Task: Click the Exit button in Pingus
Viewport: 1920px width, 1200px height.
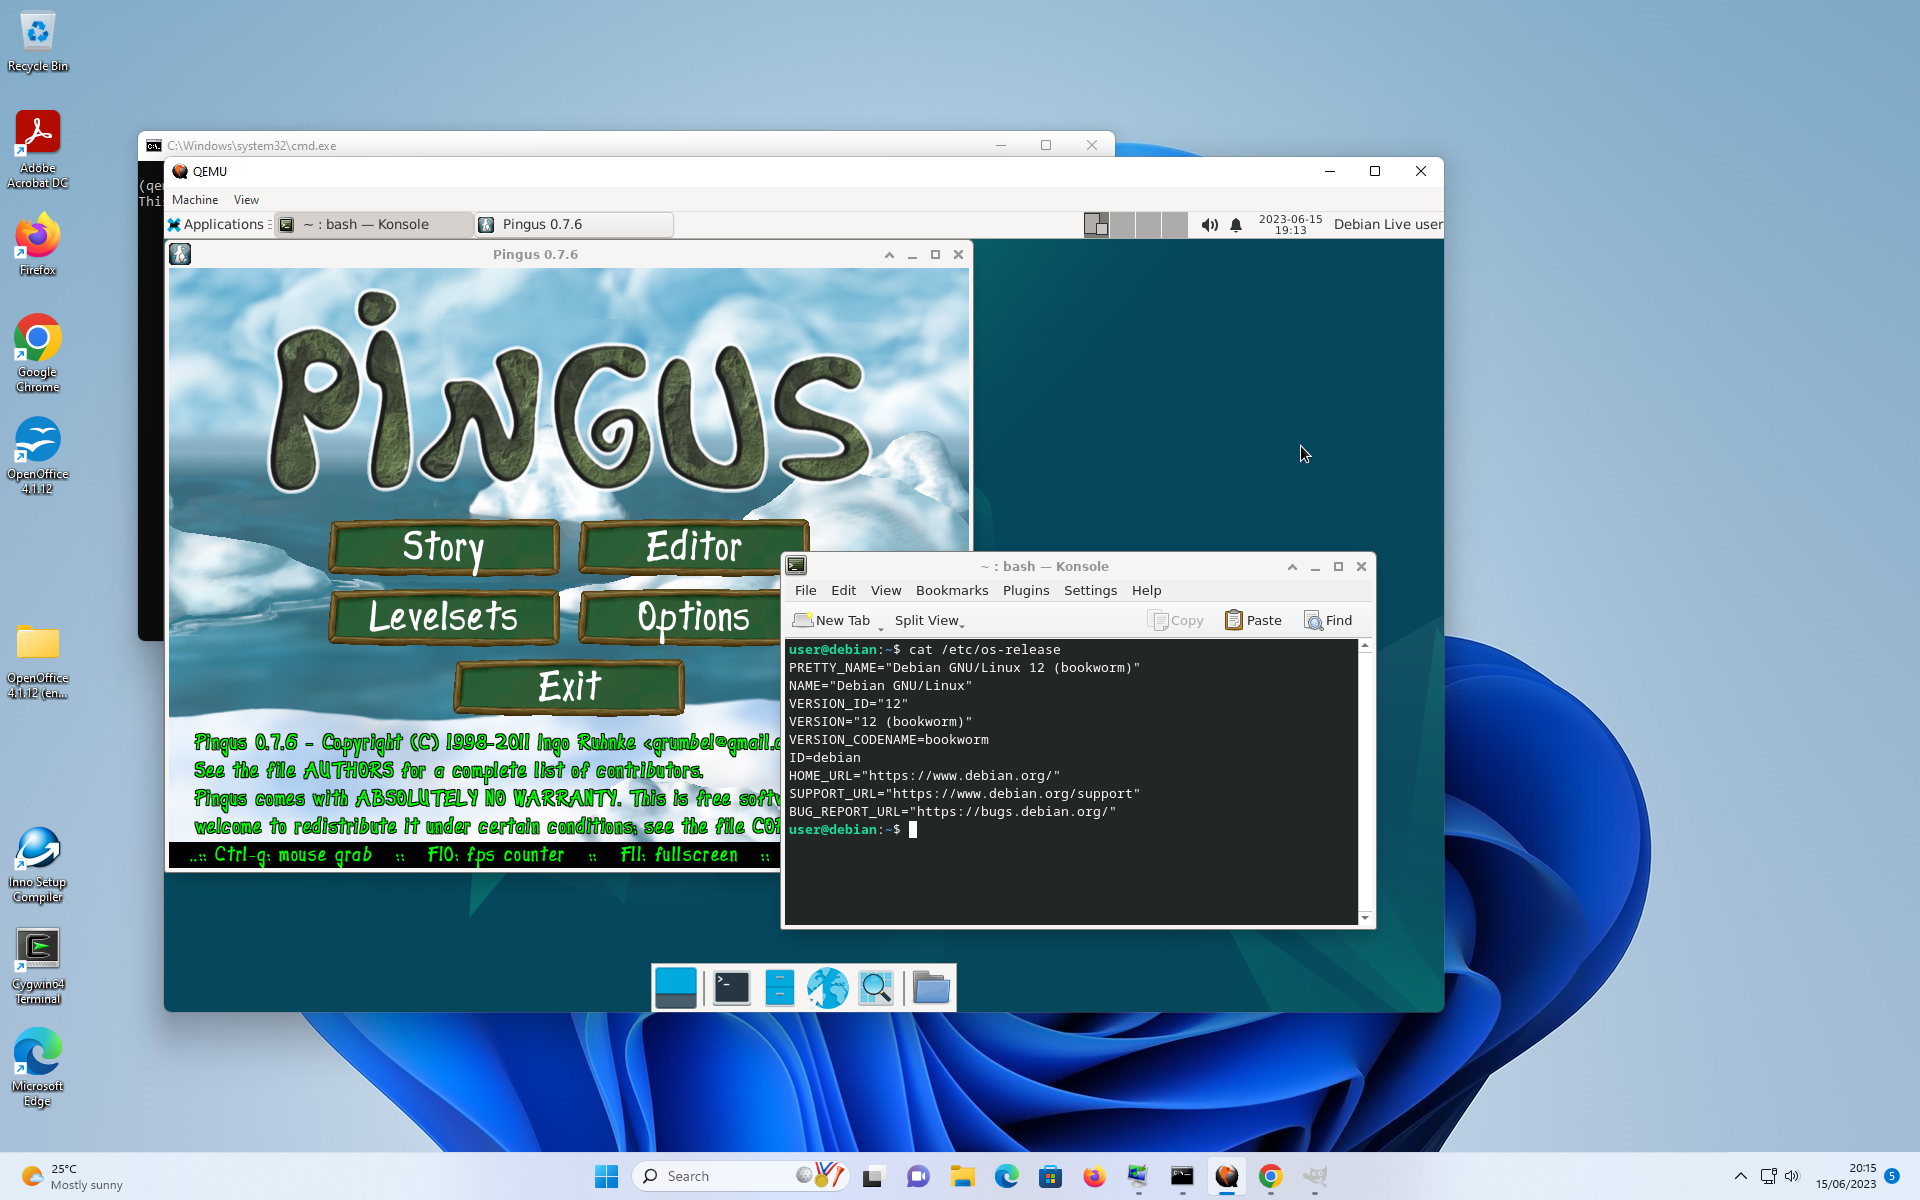Action: click(x=569, y=687)
